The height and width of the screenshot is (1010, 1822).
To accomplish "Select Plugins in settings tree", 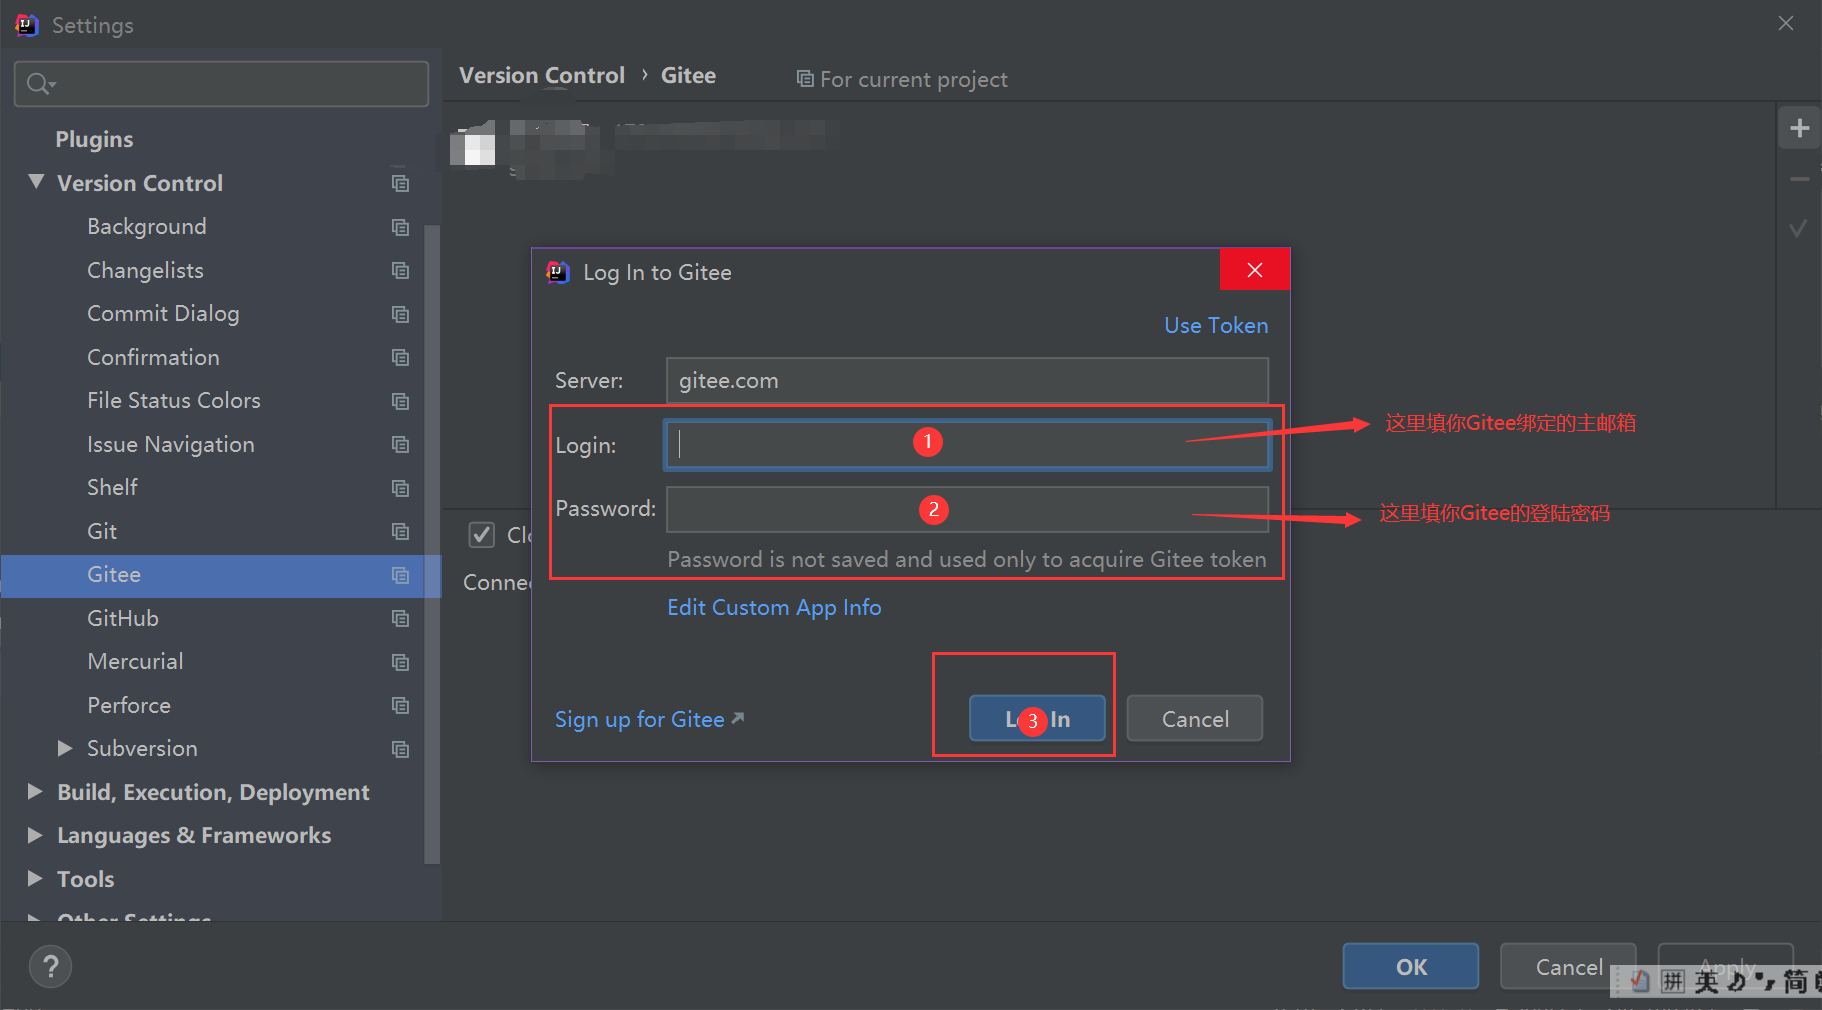I will pyautogui.click(x=94, y=139).
